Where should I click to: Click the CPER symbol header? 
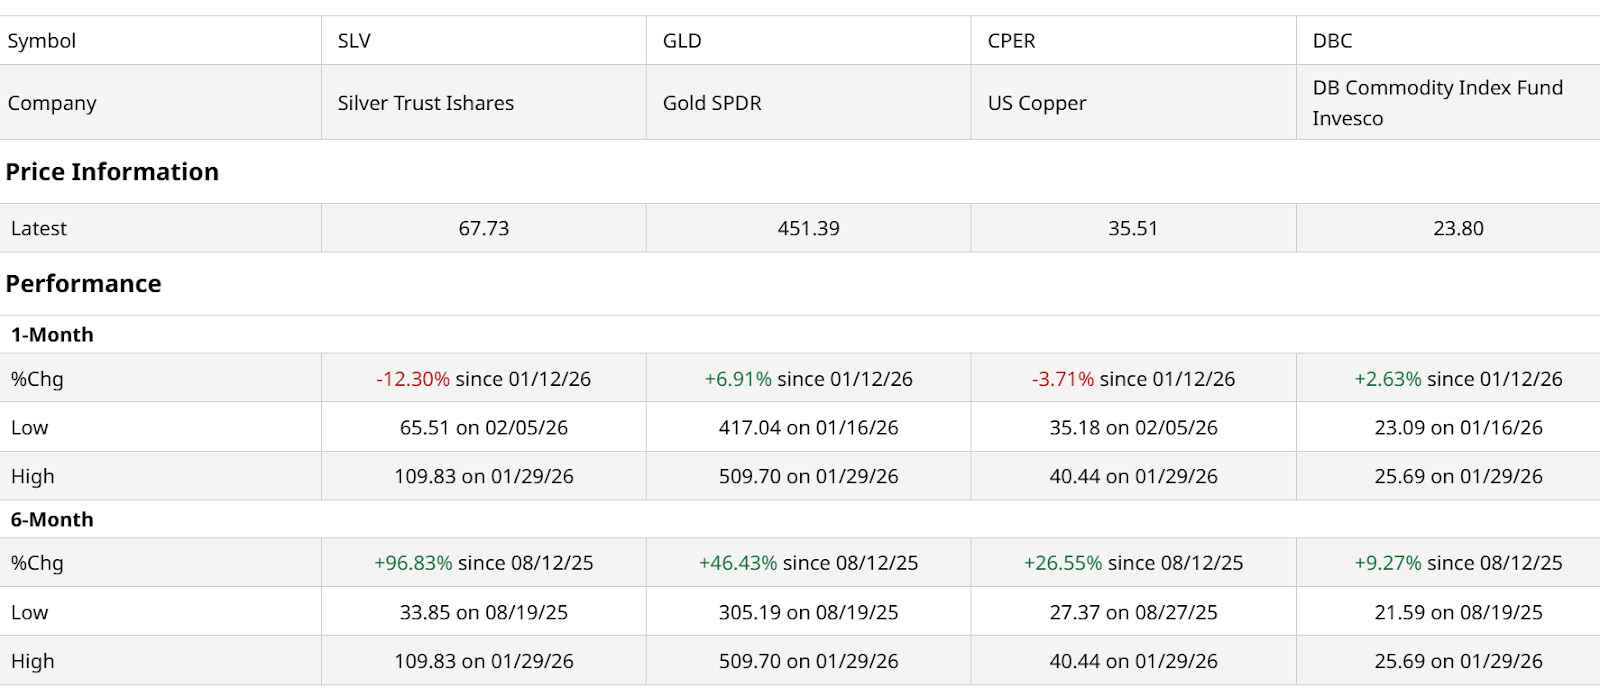tap(1011, 41)
